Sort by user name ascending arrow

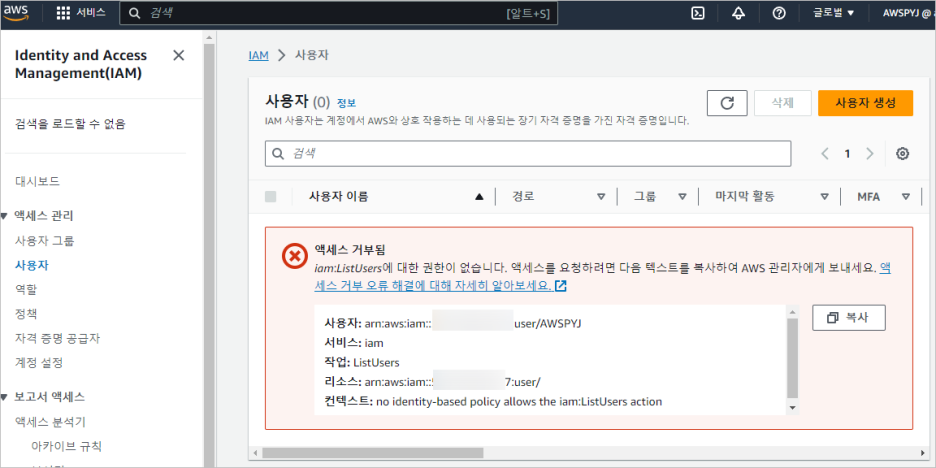coord(479,196)
